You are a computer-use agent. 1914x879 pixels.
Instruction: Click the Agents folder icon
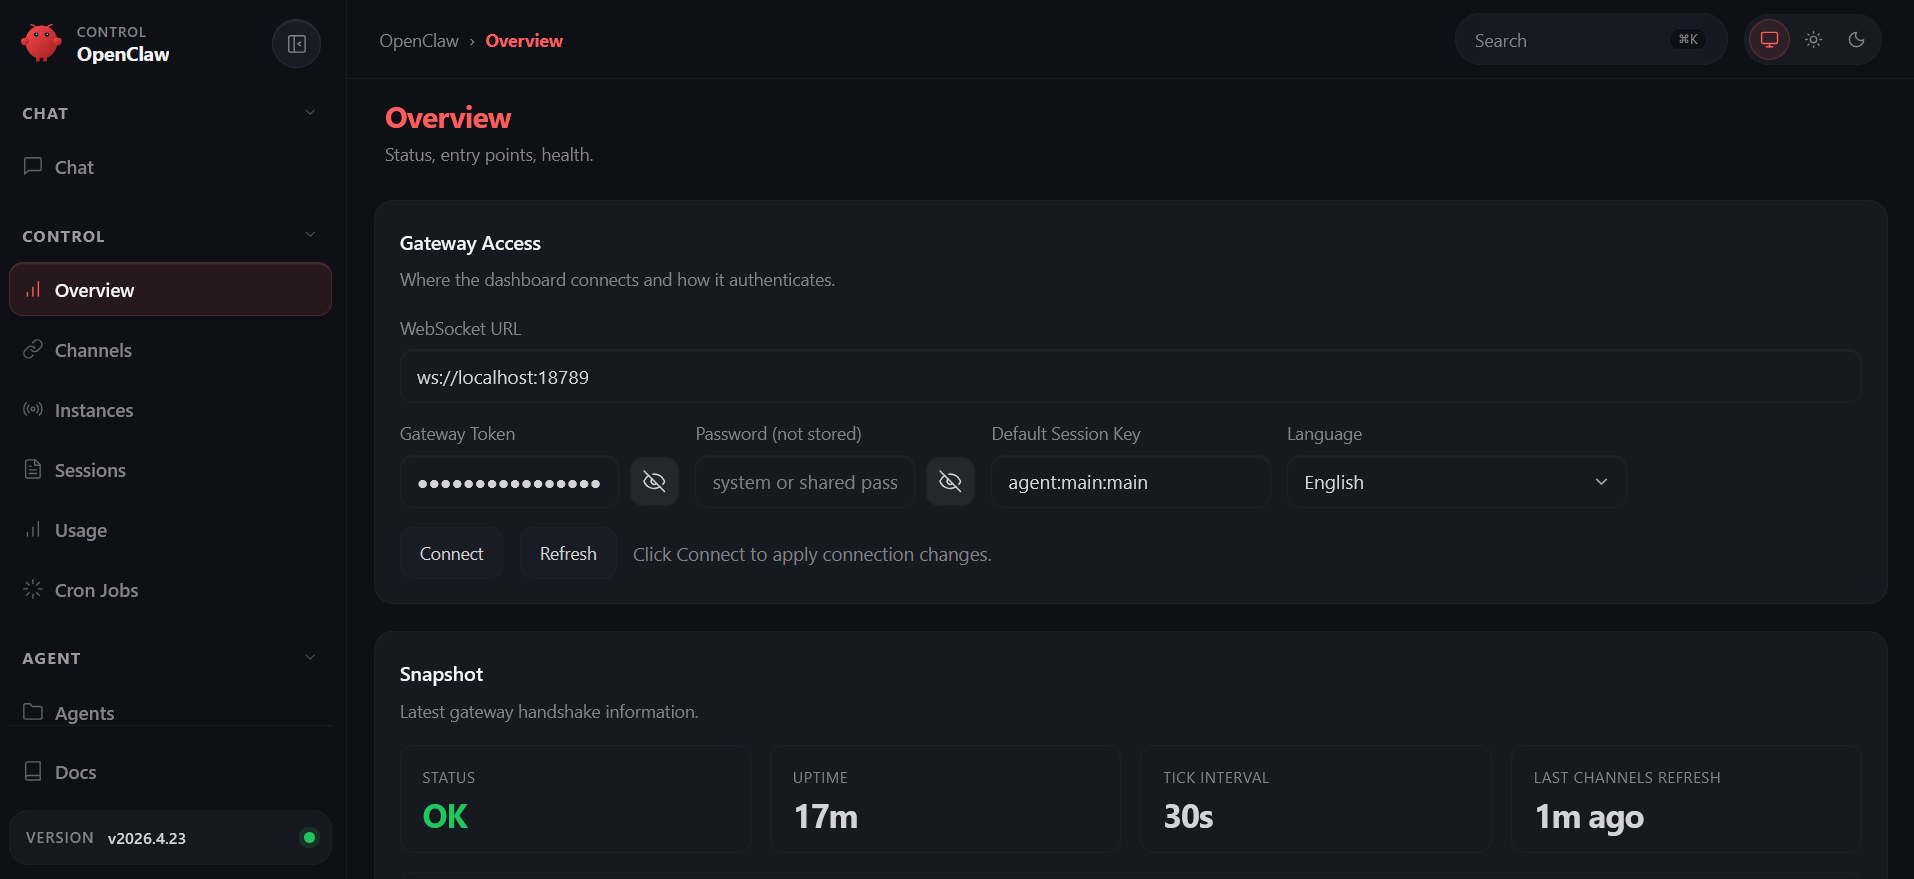33,712
